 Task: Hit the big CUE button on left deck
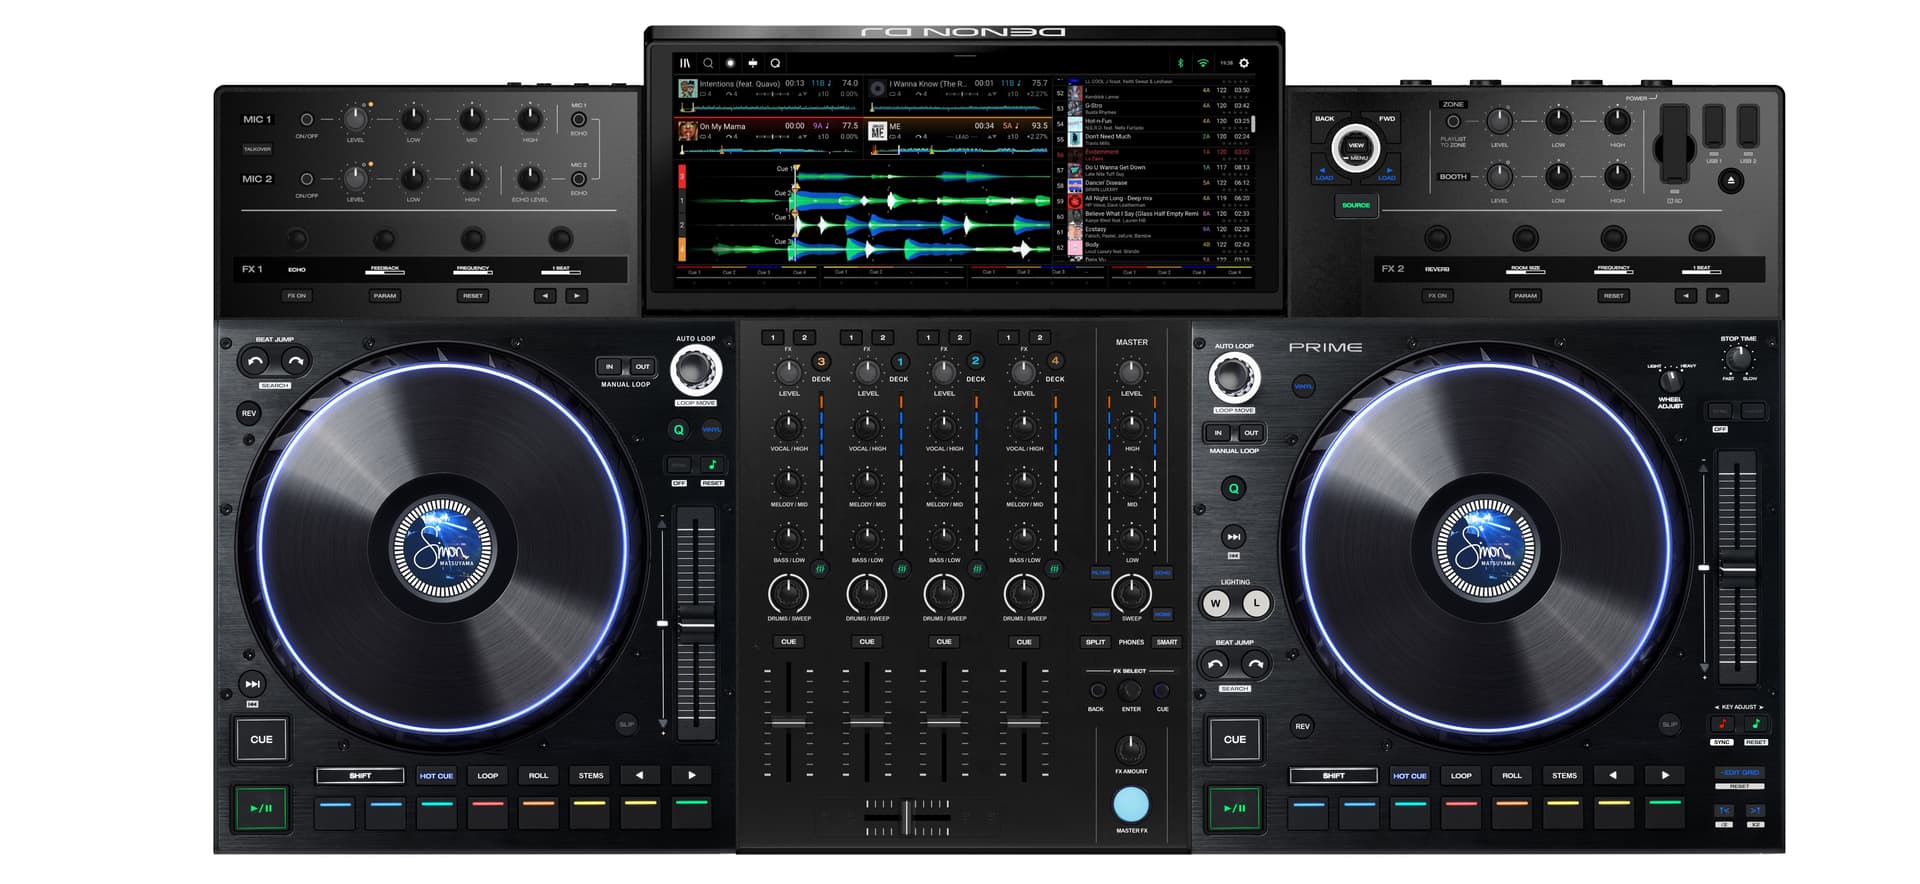click(x=261, y=739)
